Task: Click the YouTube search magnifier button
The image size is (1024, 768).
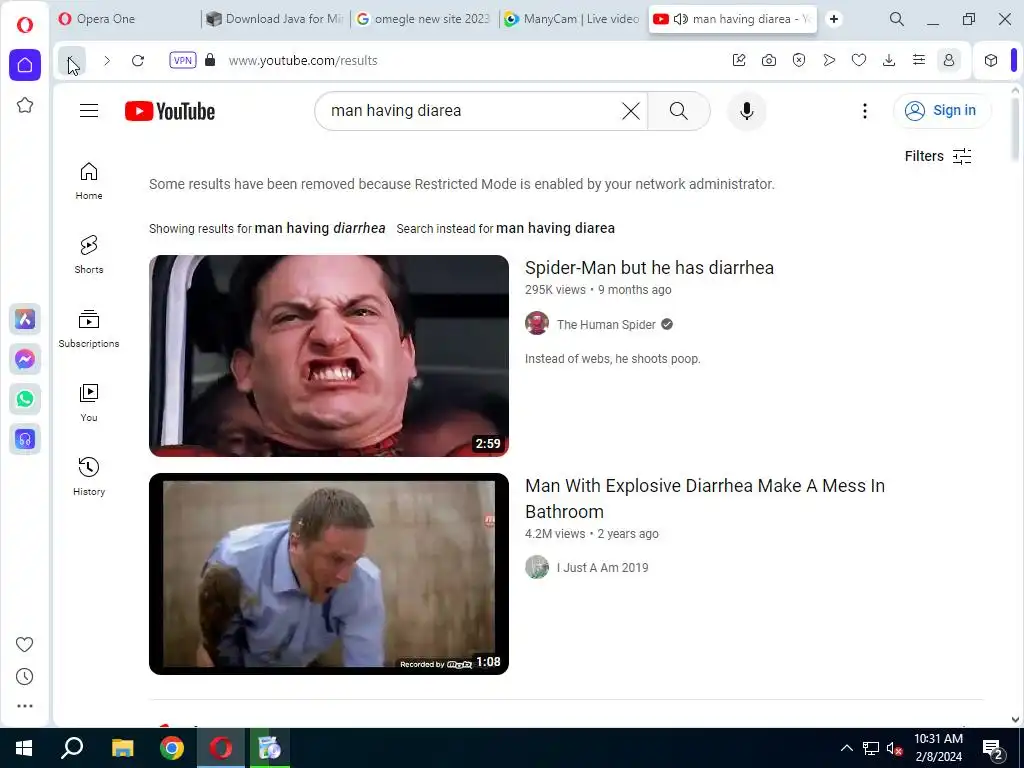Action: coord(679,111)
